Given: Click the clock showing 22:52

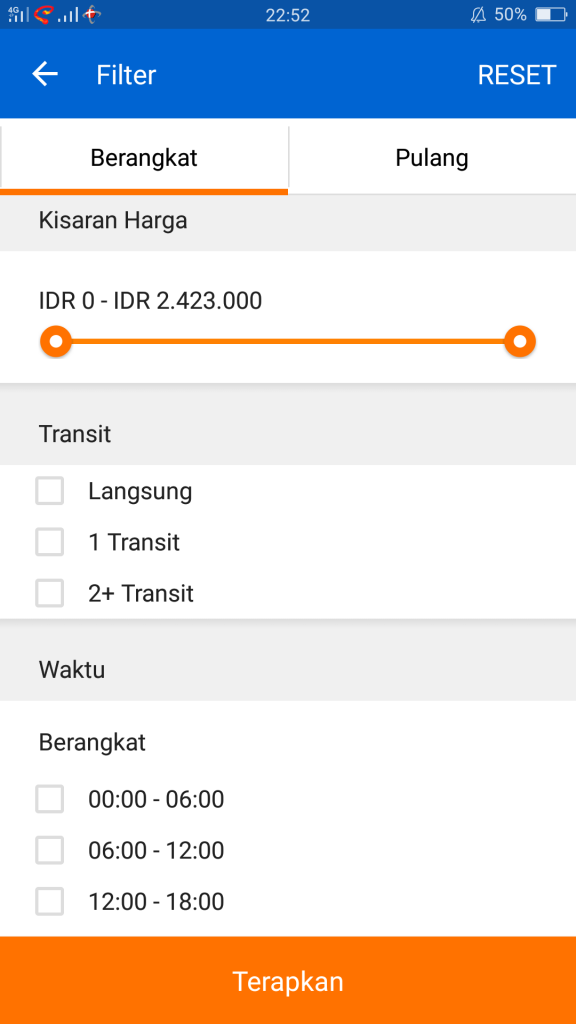Looking at the screenshot, I should [x=288, y=14].
